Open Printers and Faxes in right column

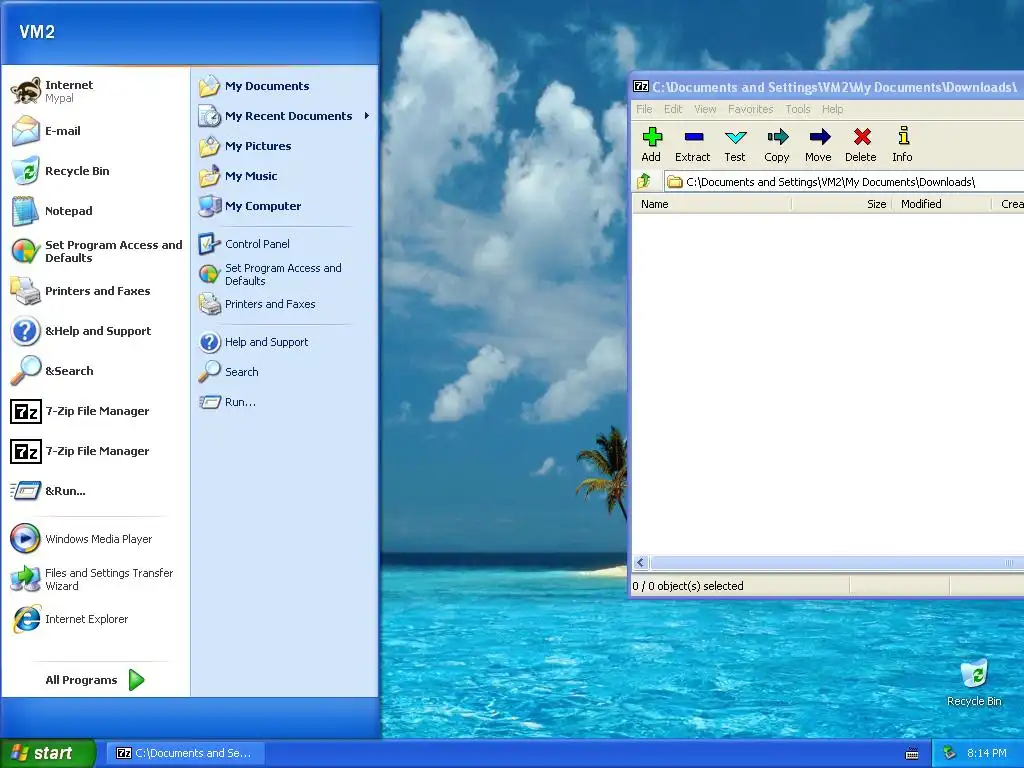point(285,304)
